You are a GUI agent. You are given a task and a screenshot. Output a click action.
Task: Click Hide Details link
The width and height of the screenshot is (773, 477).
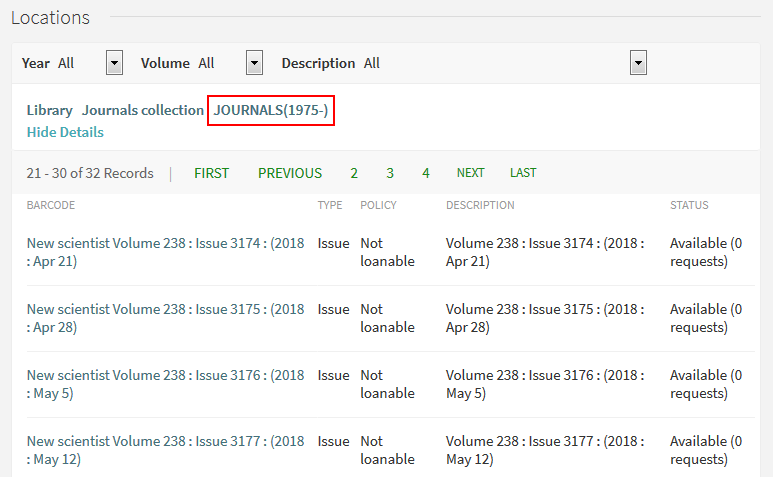point(65,132)
